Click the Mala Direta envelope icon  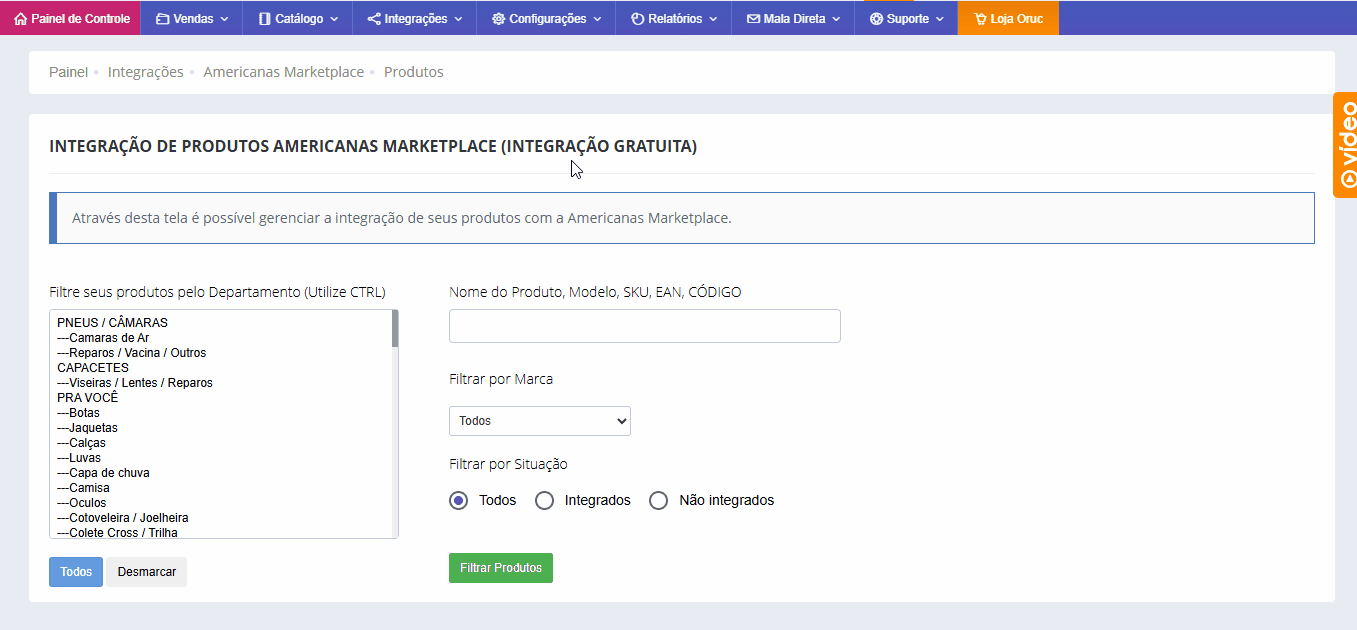pyautogui.click(x=753, y=19)
